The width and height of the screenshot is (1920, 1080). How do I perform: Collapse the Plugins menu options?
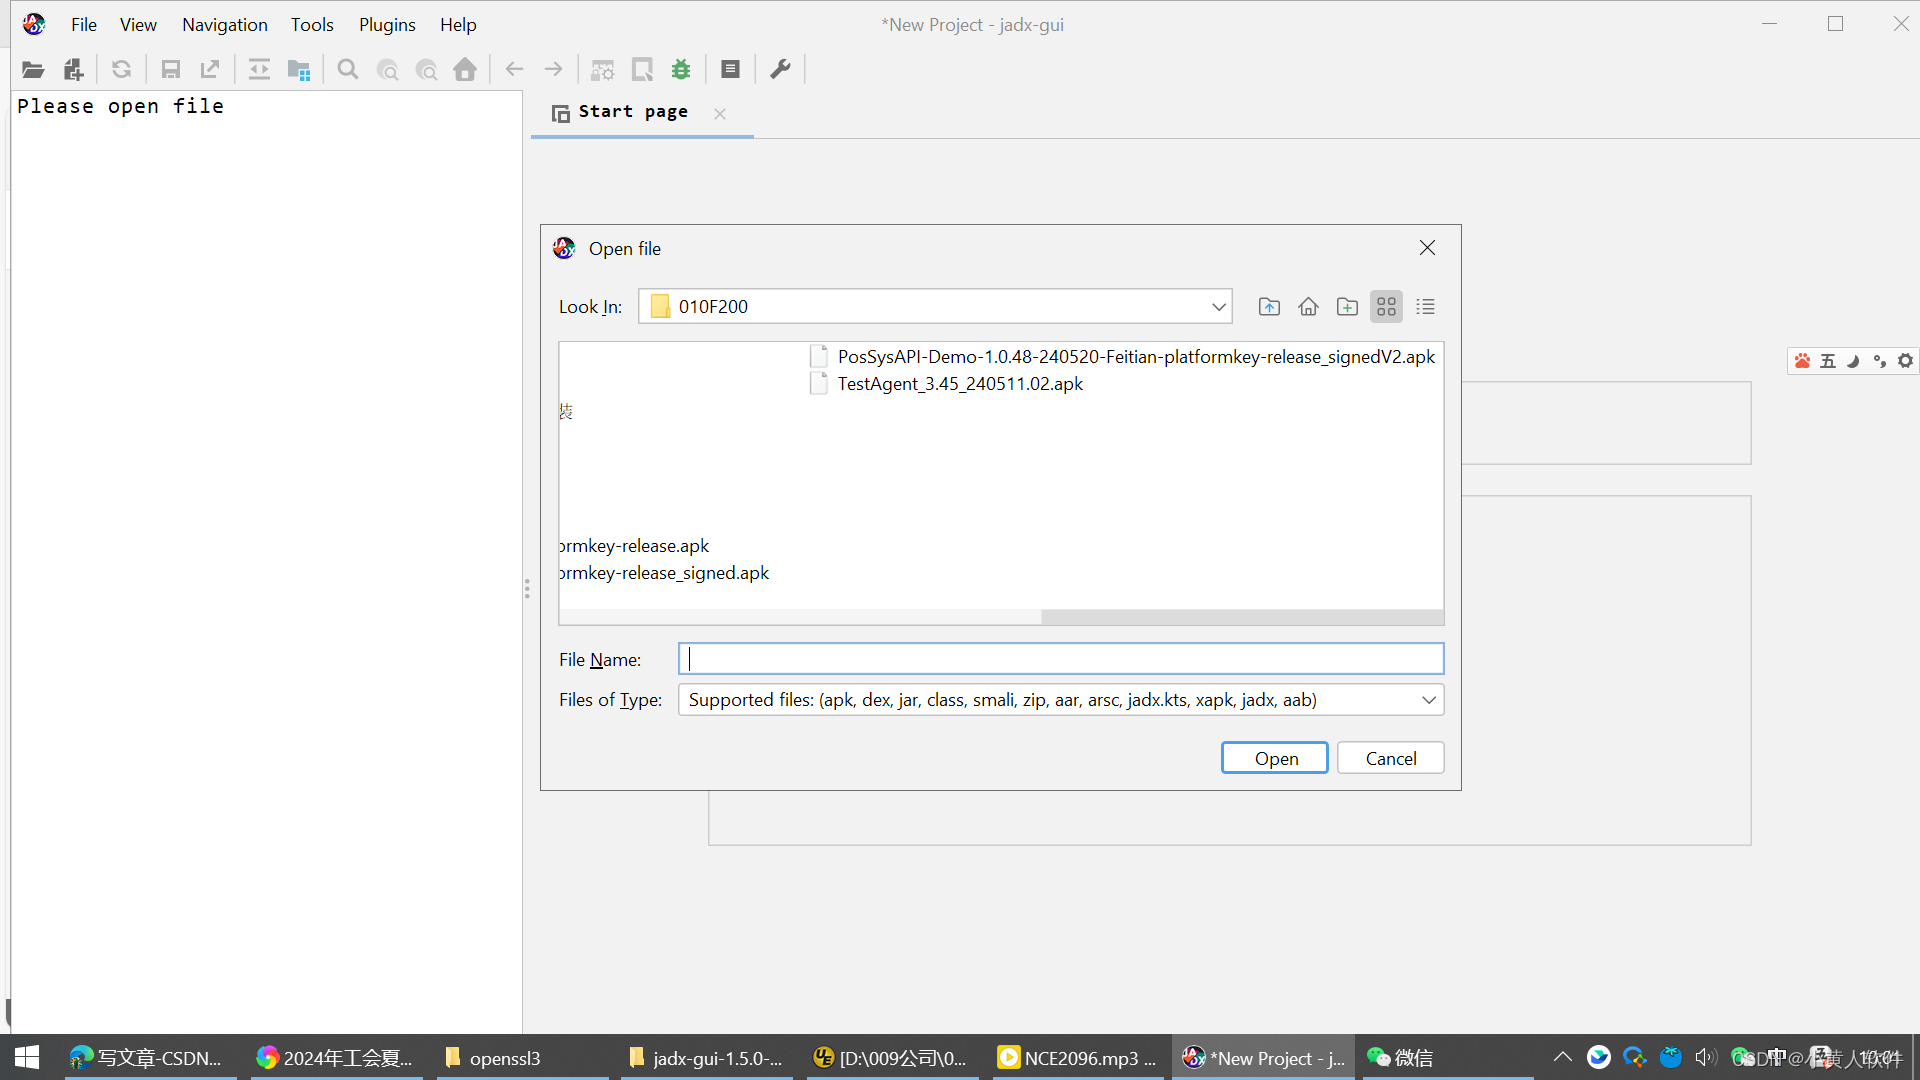tap(386, 24)
